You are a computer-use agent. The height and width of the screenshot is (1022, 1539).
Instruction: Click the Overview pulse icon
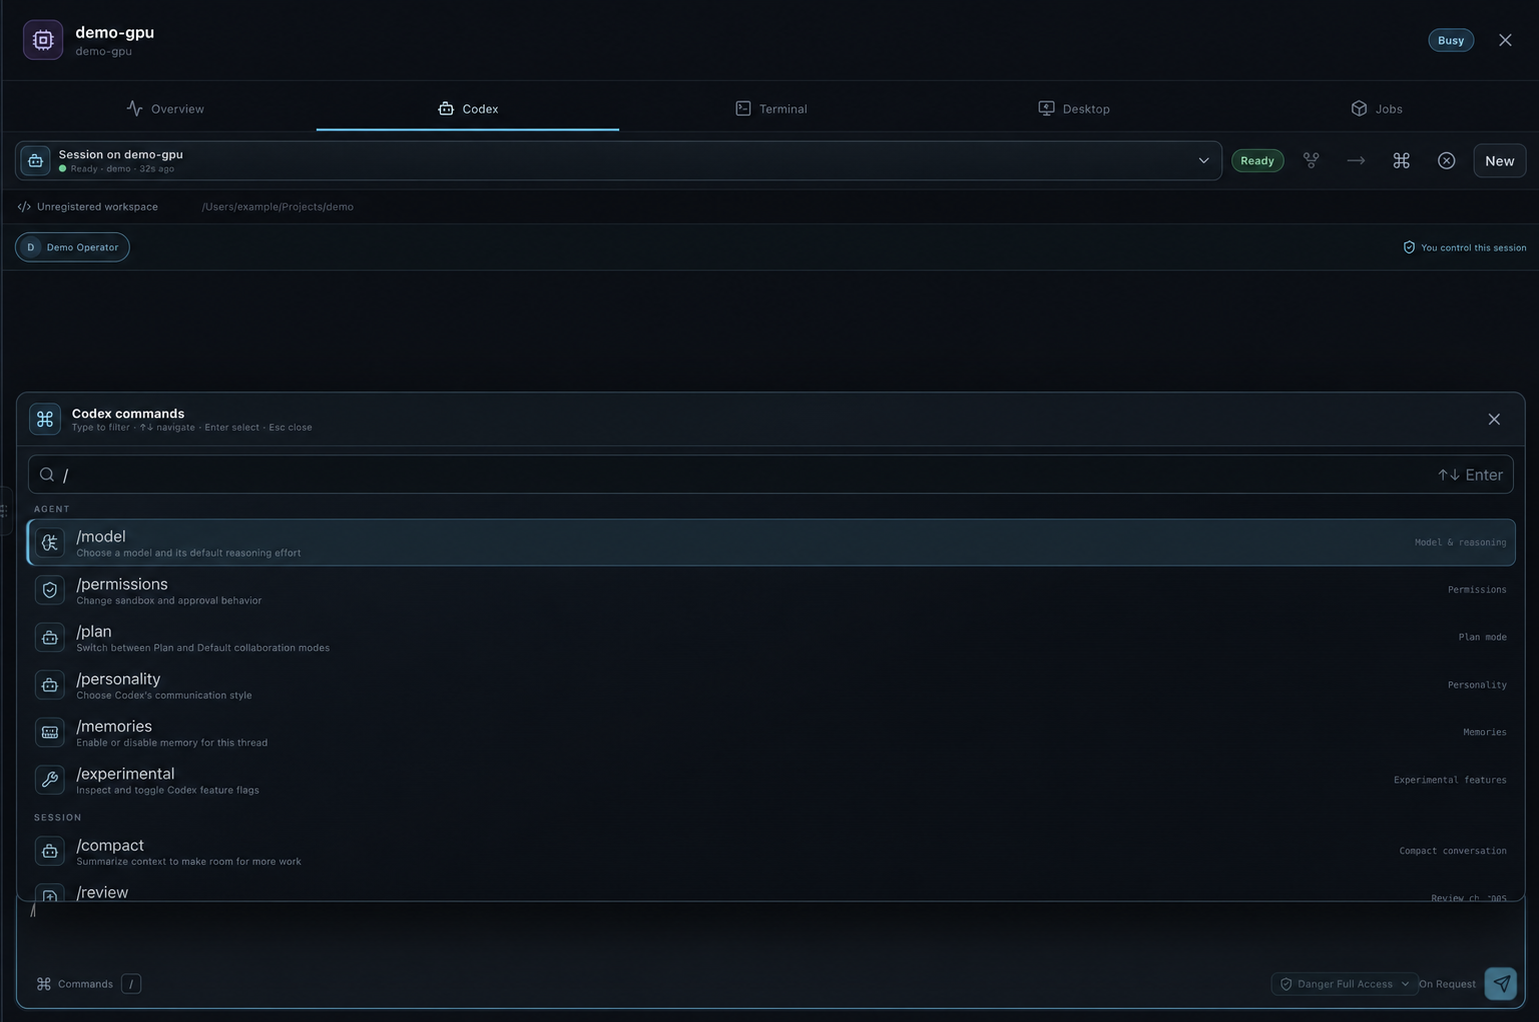point(135,108)
